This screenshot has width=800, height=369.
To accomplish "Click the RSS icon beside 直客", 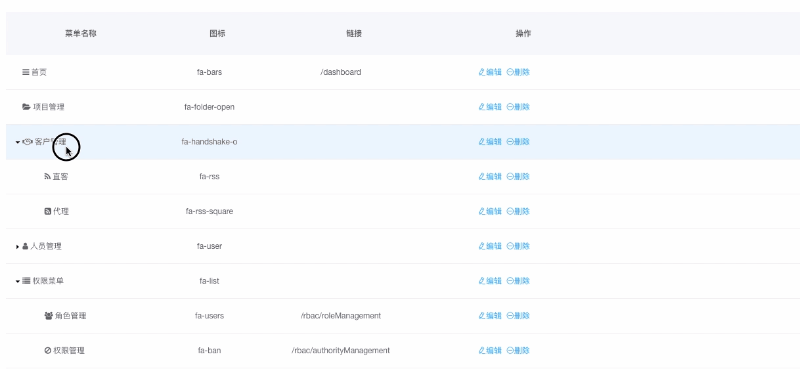I will [x=47, y=177].
